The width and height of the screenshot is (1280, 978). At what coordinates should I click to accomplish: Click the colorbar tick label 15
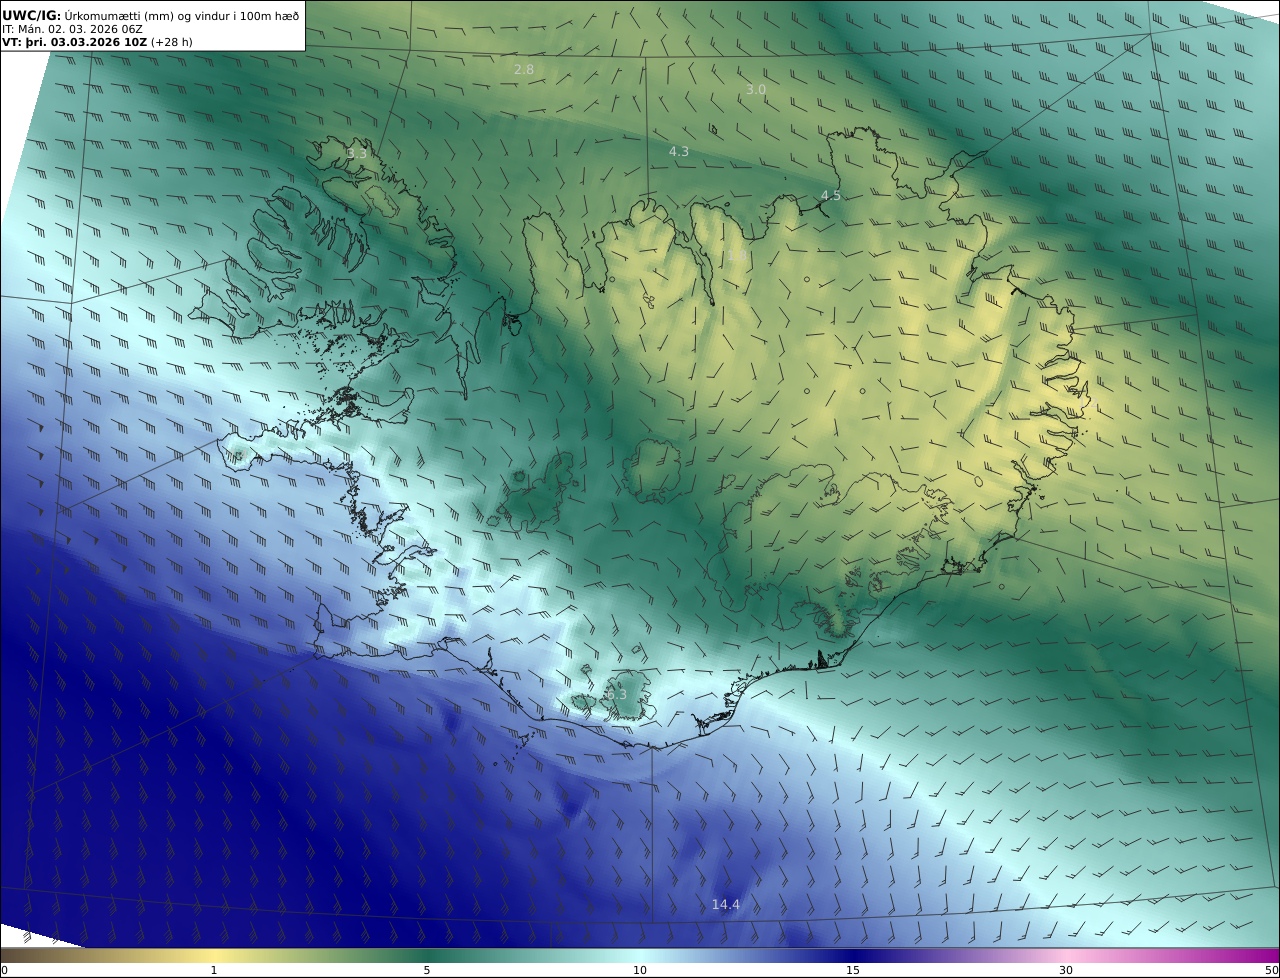[853, 970]
